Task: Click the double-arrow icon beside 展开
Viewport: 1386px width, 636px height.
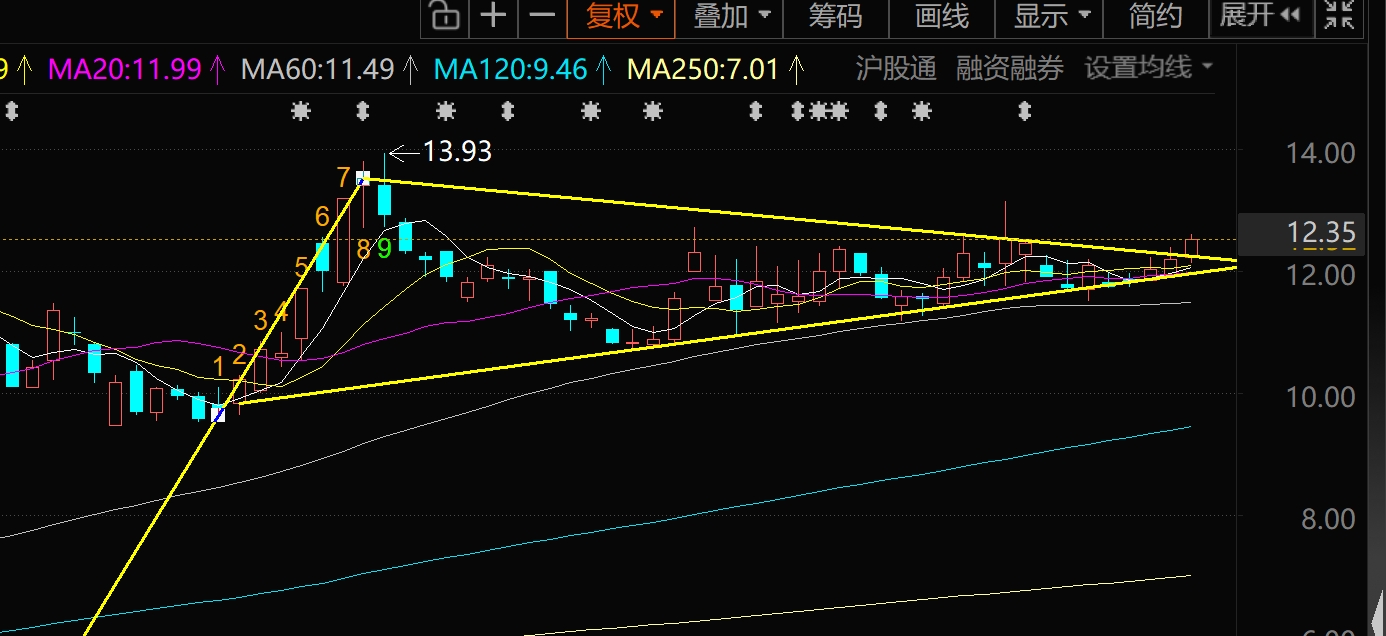Action: click(x=1290, y=16)
